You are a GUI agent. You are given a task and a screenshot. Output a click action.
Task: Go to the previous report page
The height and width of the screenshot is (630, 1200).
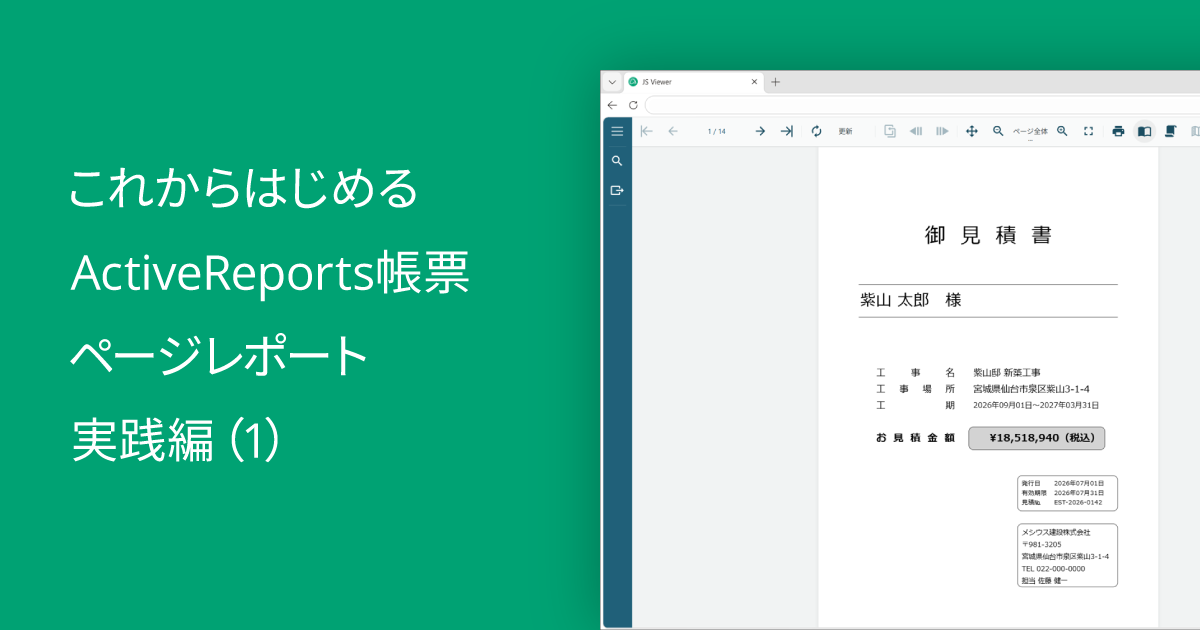click(x=673, y=131)
